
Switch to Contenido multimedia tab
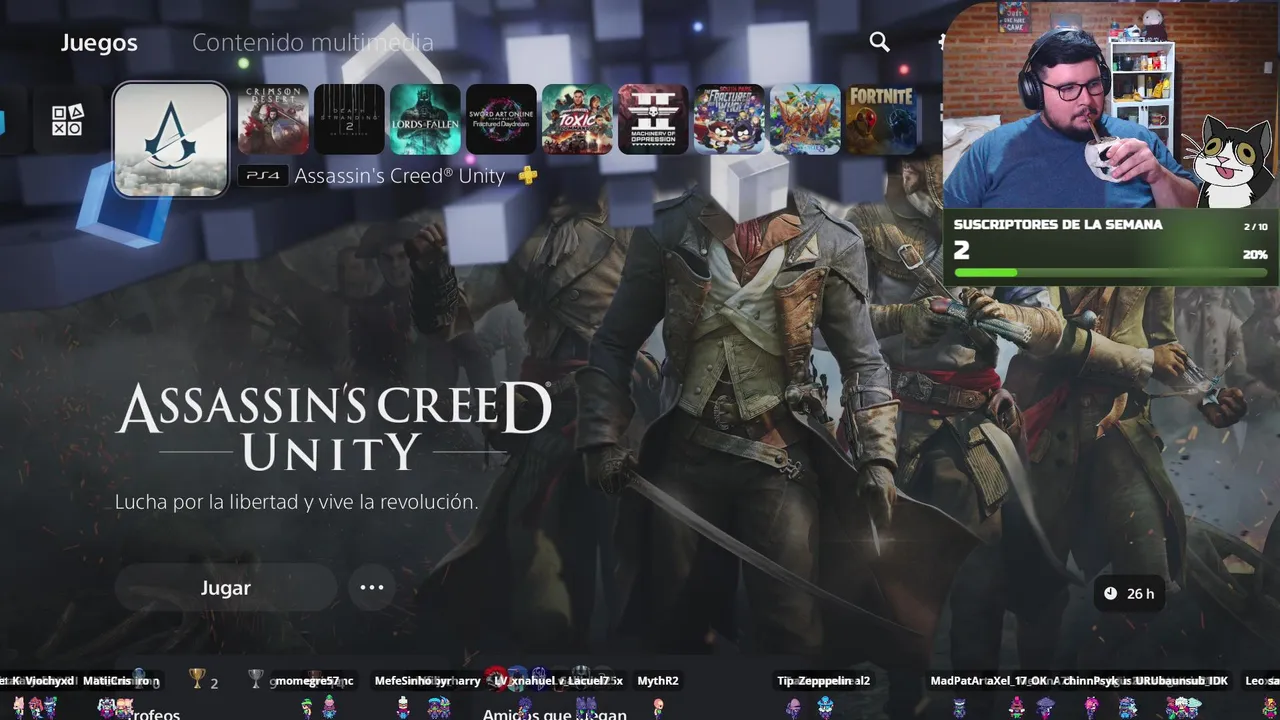click(x=313, y=43)
